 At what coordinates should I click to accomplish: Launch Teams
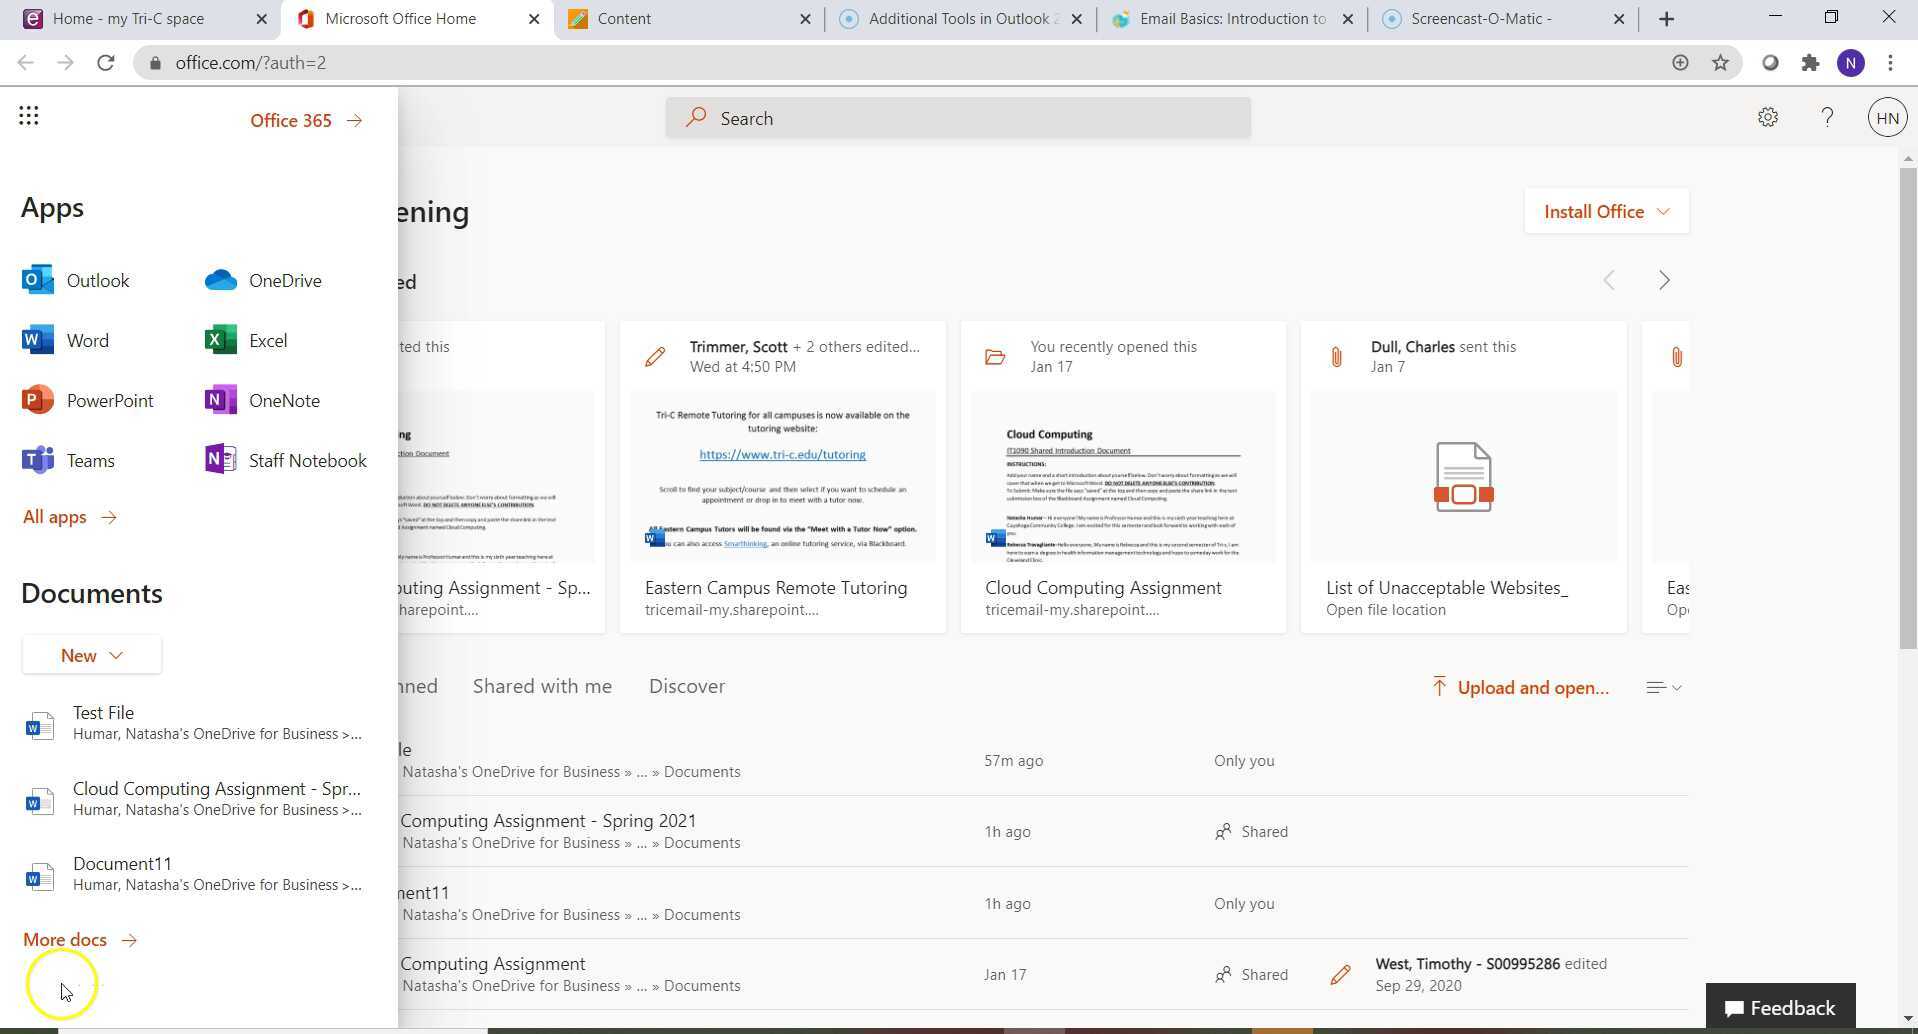[91, 460]
